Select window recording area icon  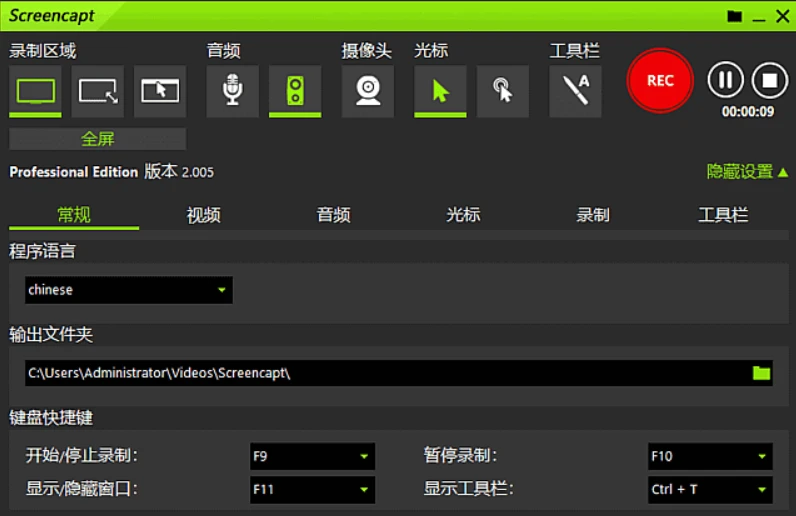(x=160, y=91)
